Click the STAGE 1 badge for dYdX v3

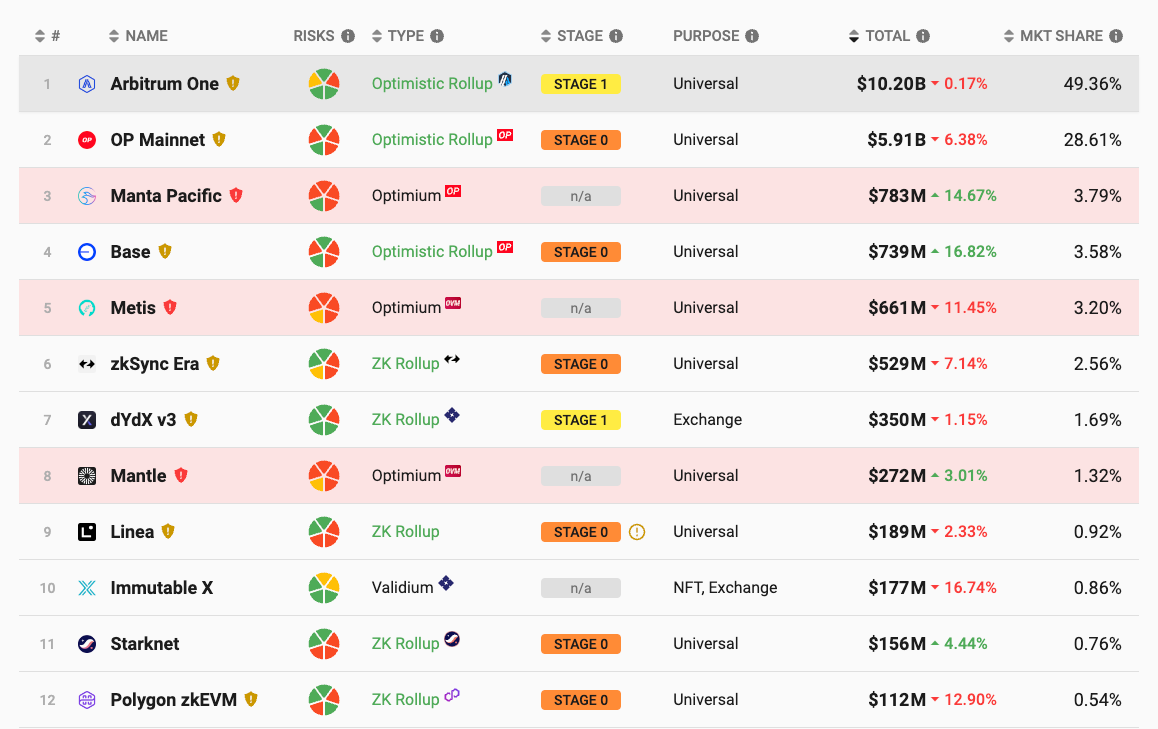(x=580, y=420)
